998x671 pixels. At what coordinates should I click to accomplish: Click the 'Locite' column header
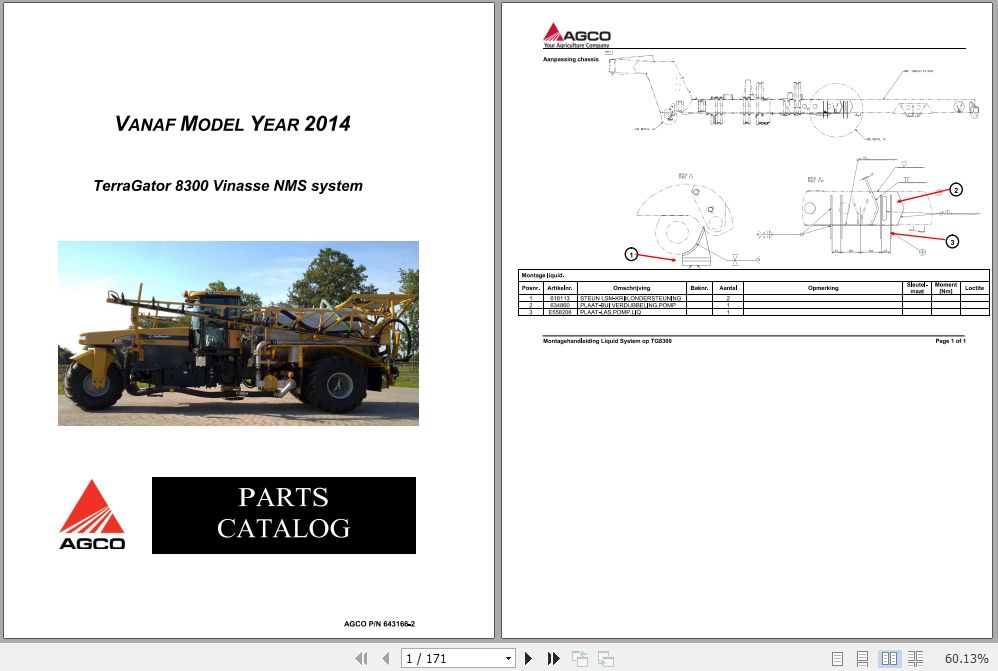[x=974, y=288]
